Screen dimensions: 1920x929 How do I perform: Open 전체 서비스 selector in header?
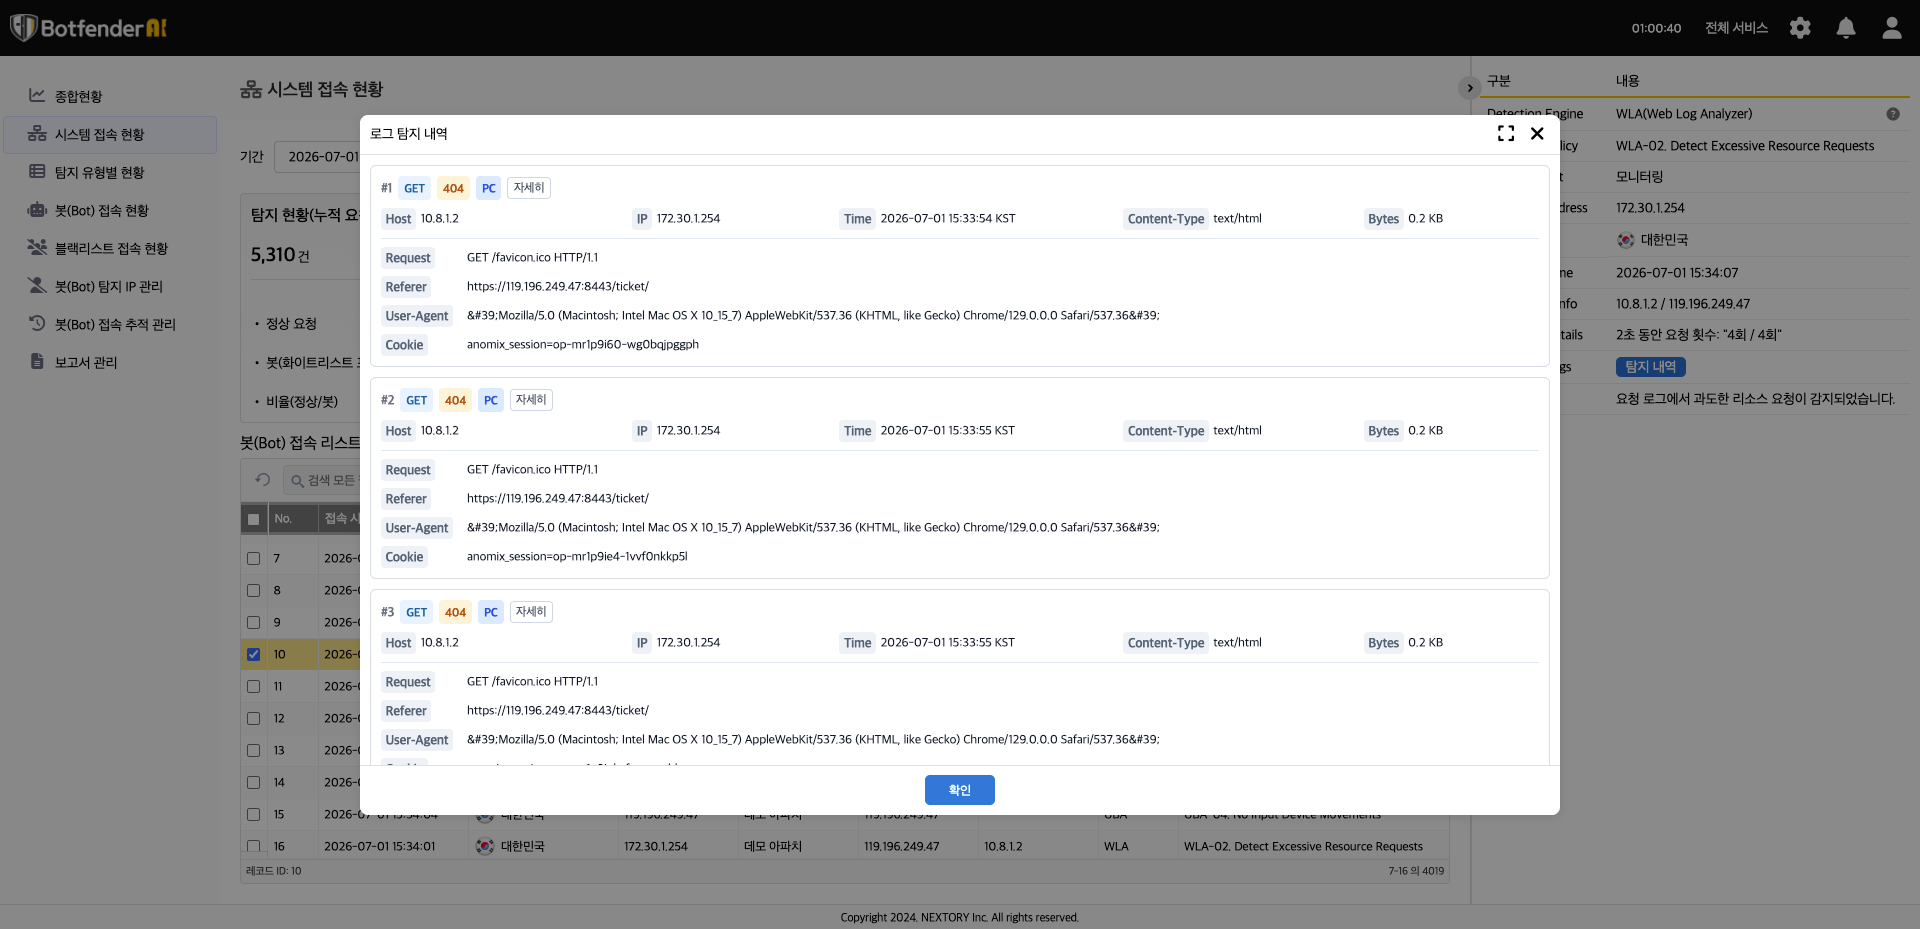tap(1736, 28)
